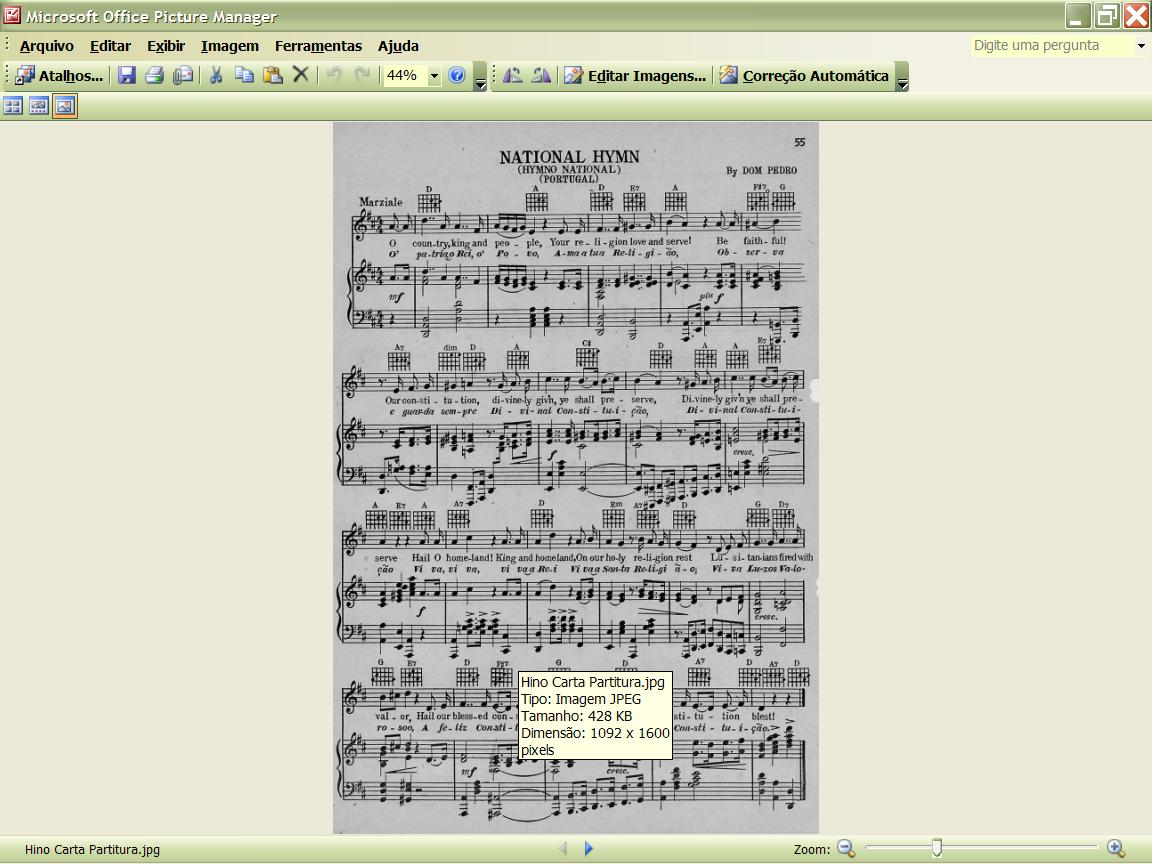The image size is (1152, 864).
Task: Switch to Filmstrip view
Action: pyautogui.click(x=39, y=107)
